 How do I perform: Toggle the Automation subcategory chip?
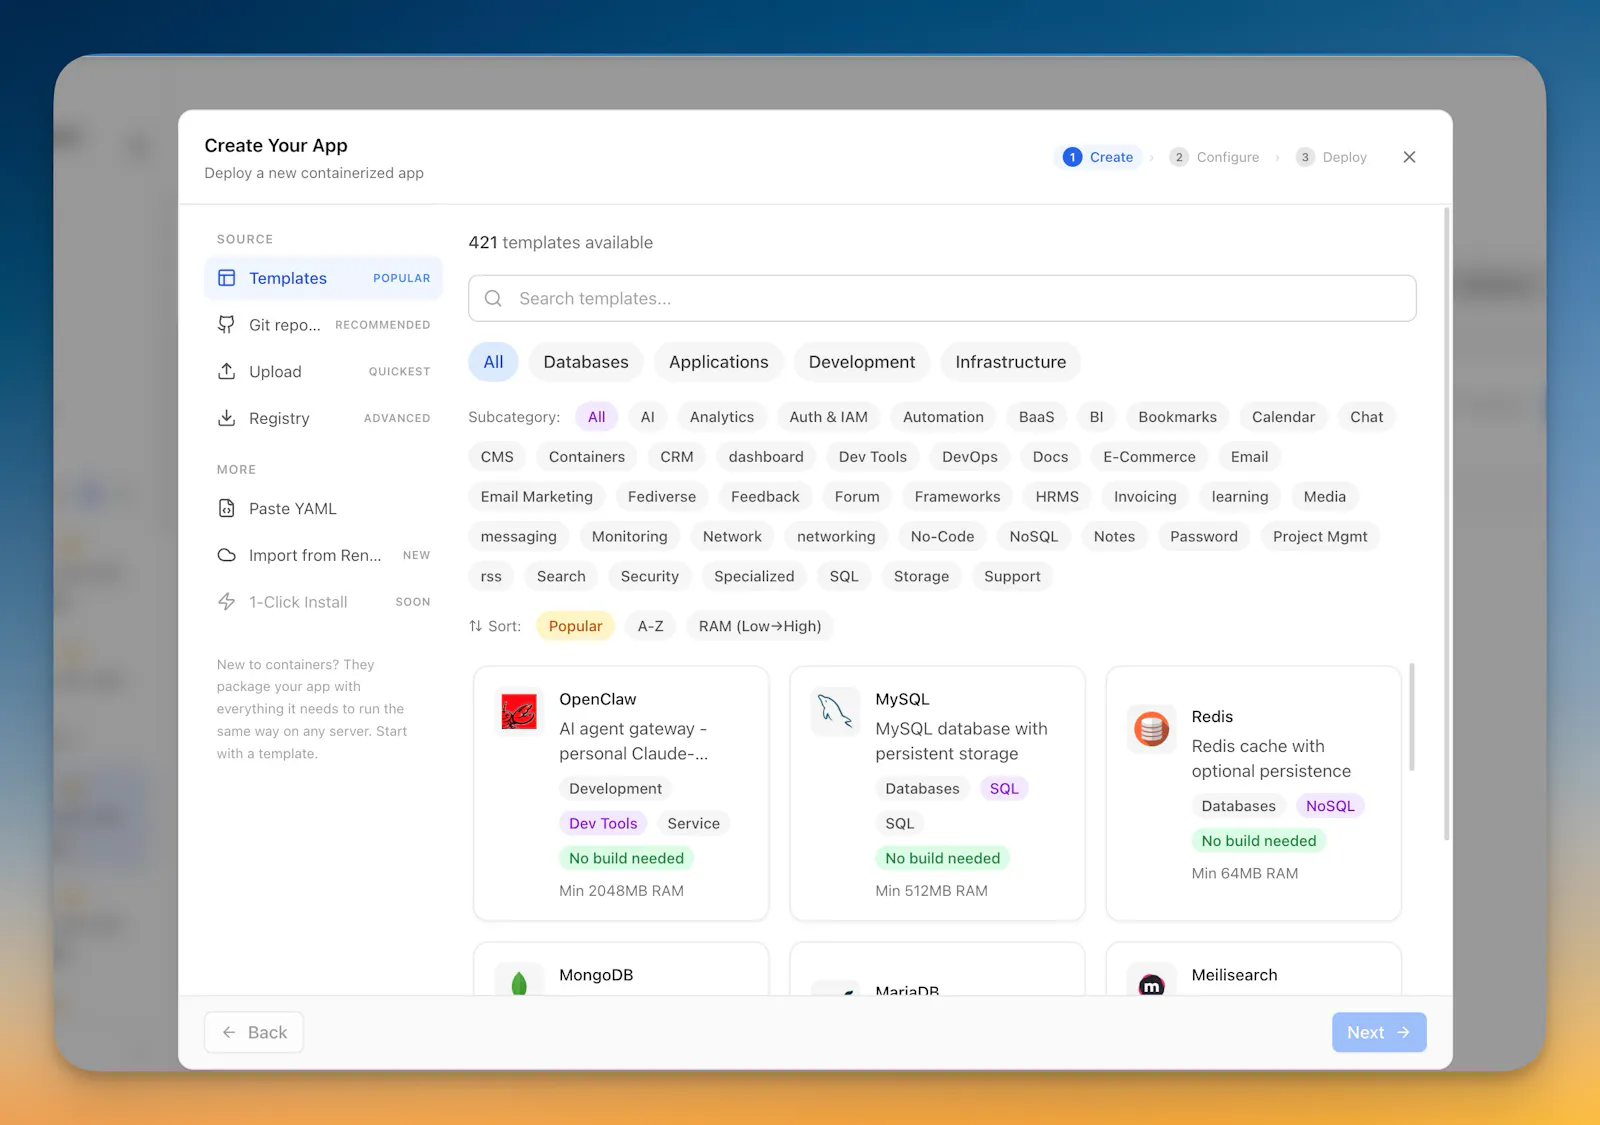tap(943, 417)
